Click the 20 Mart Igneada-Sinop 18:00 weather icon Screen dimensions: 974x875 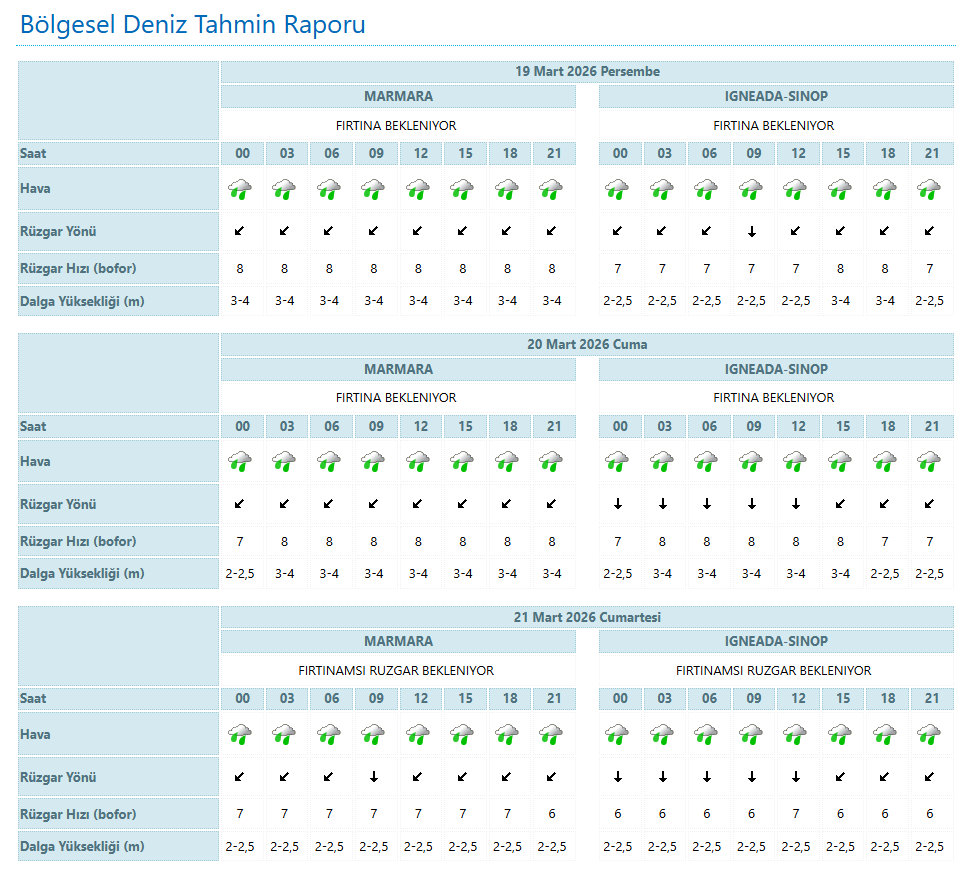tap(885, 461)
